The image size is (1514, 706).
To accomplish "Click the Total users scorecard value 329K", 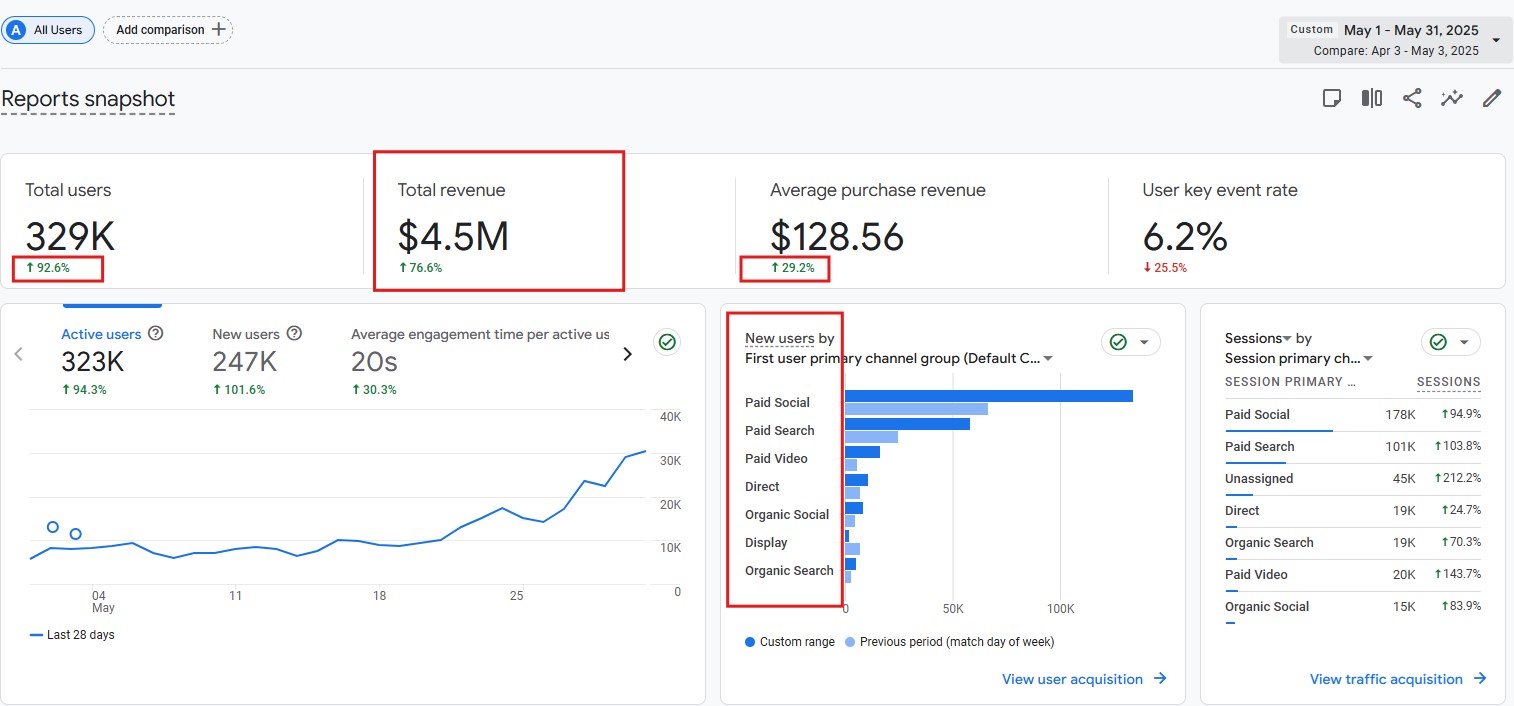I will pos(70,237).
